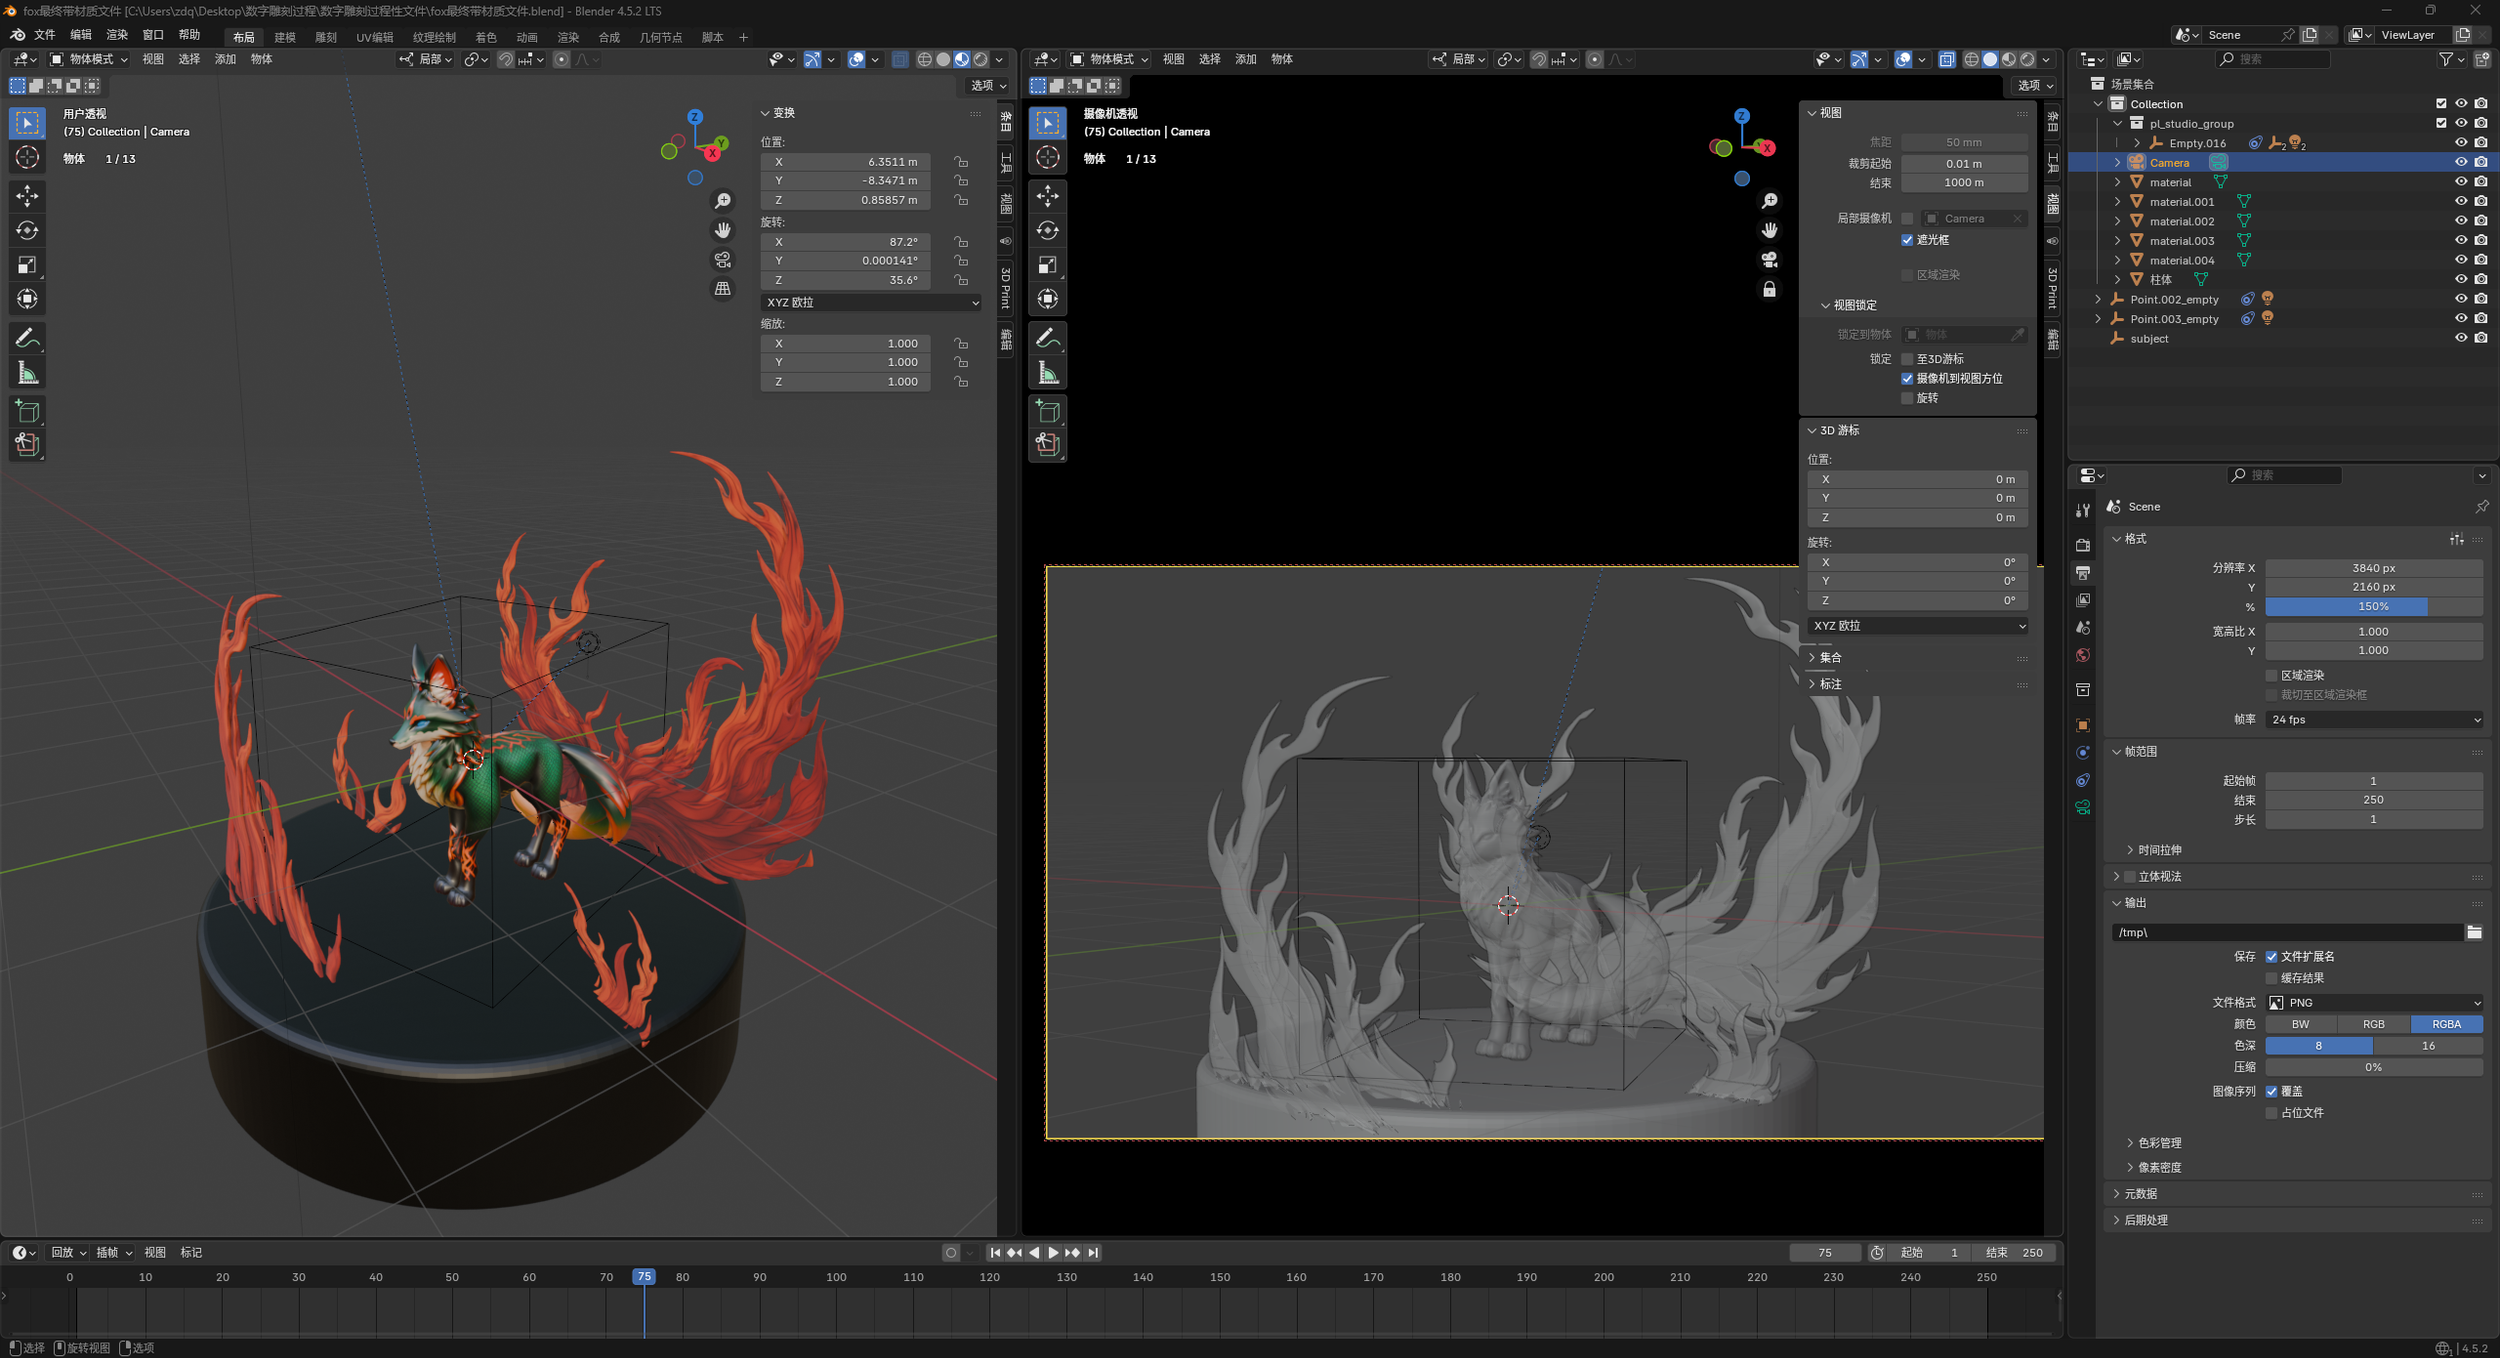Viewport: 2500px width, 1358px height.
Task: Select the Move tool in left viewport
Action: [27, 195]
